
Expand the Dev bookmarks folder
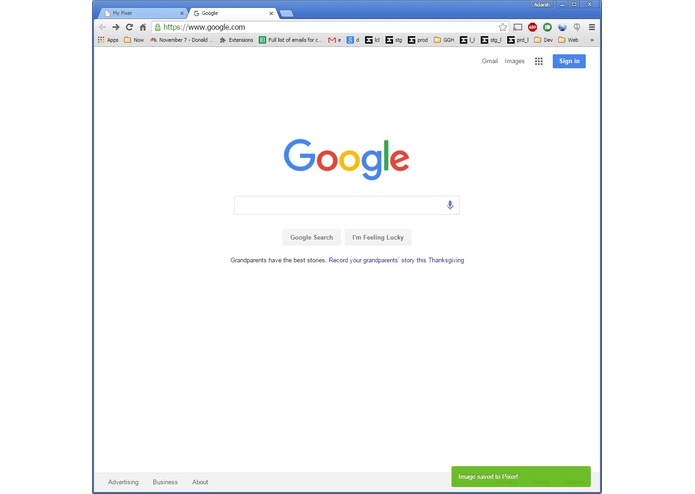543,40
